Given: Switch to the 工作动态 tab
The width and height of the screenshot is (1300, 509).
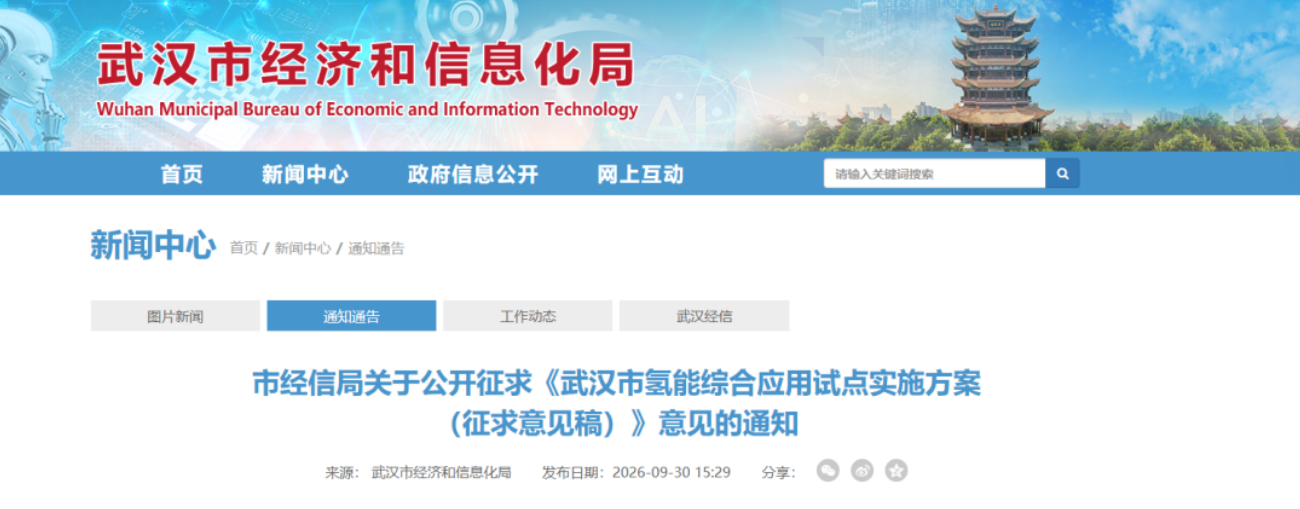Looking at the screenshot, I should coord(528,316).
